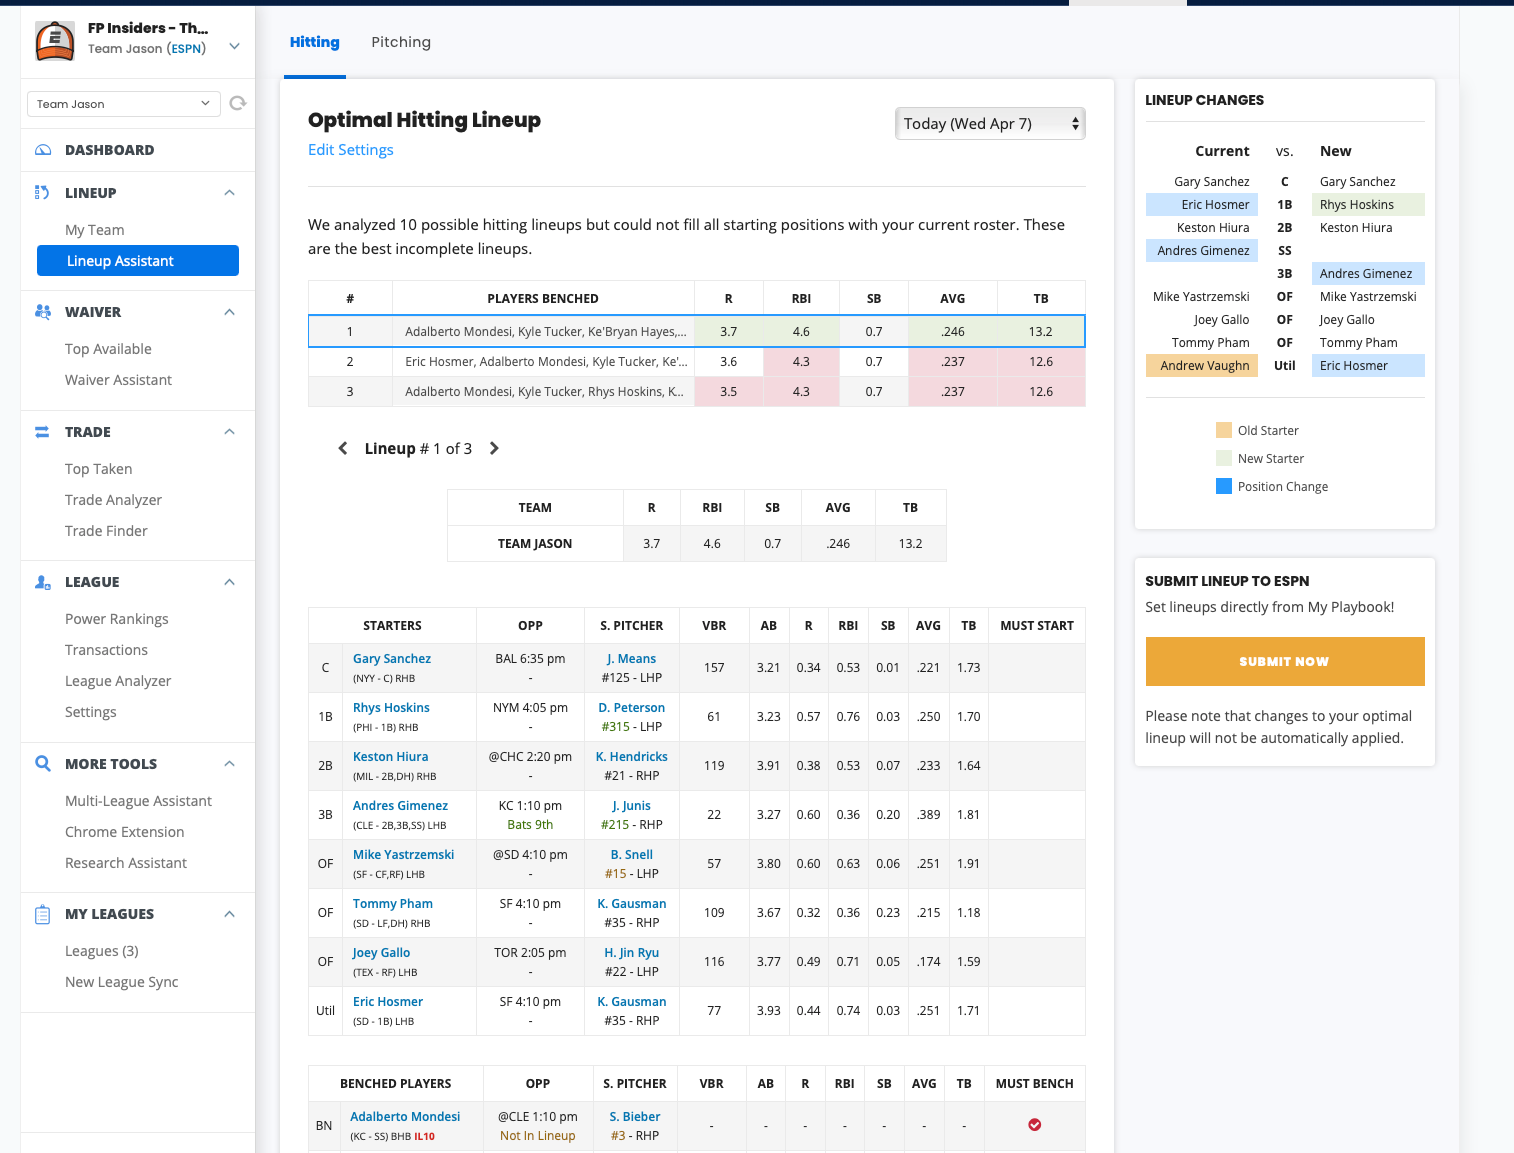This screenshot has width=1514, height=1153.
Task: Open pitcher H. Jin Ryu link
Action: pyautogui.click(x=631, y=953)
